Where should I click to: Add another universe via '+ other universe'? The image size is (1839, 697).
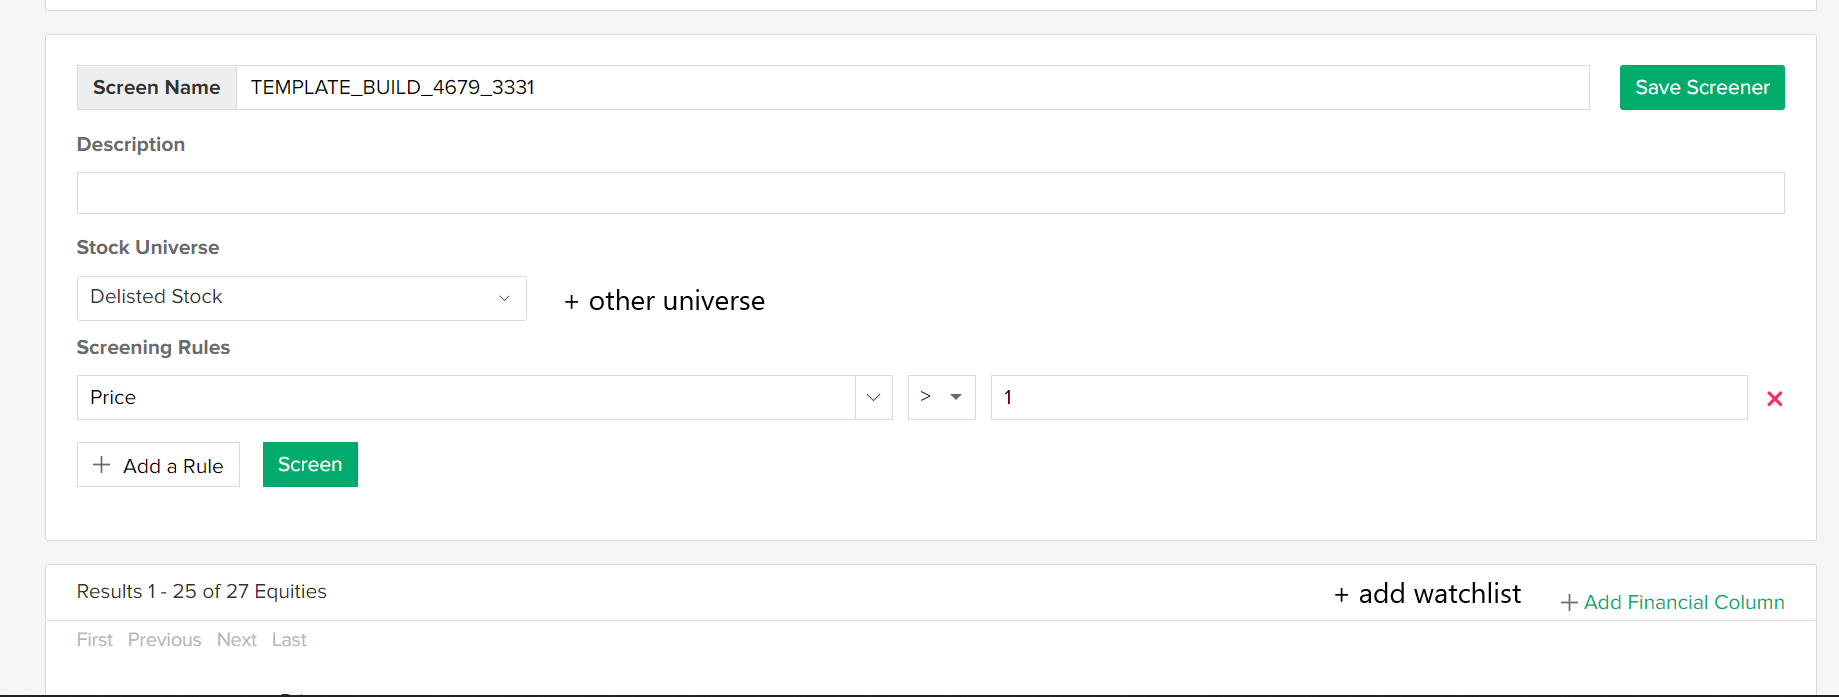(665, 301)
